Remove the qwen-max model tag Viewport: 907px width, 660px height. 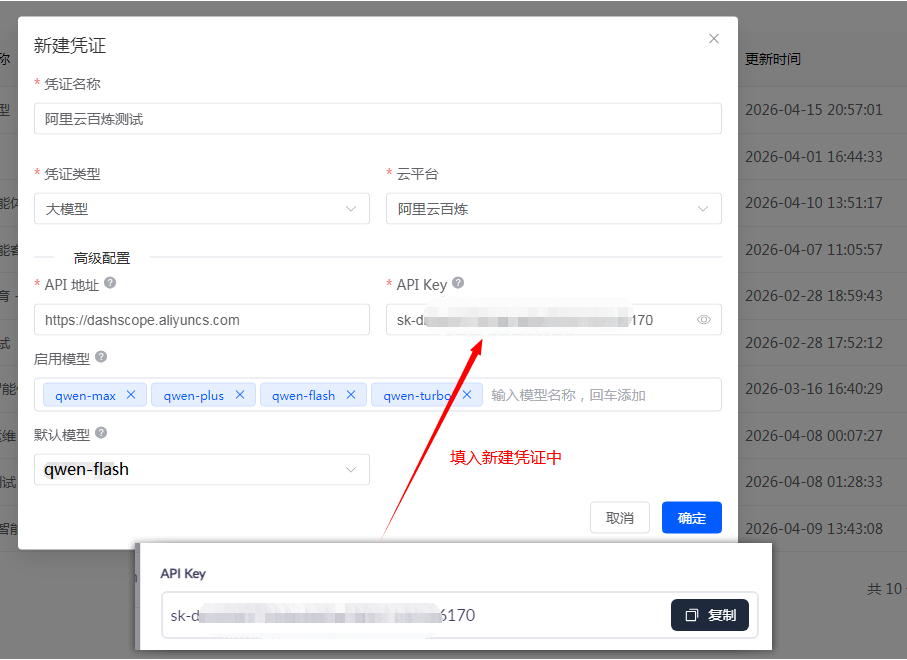(x=131, y=395)
